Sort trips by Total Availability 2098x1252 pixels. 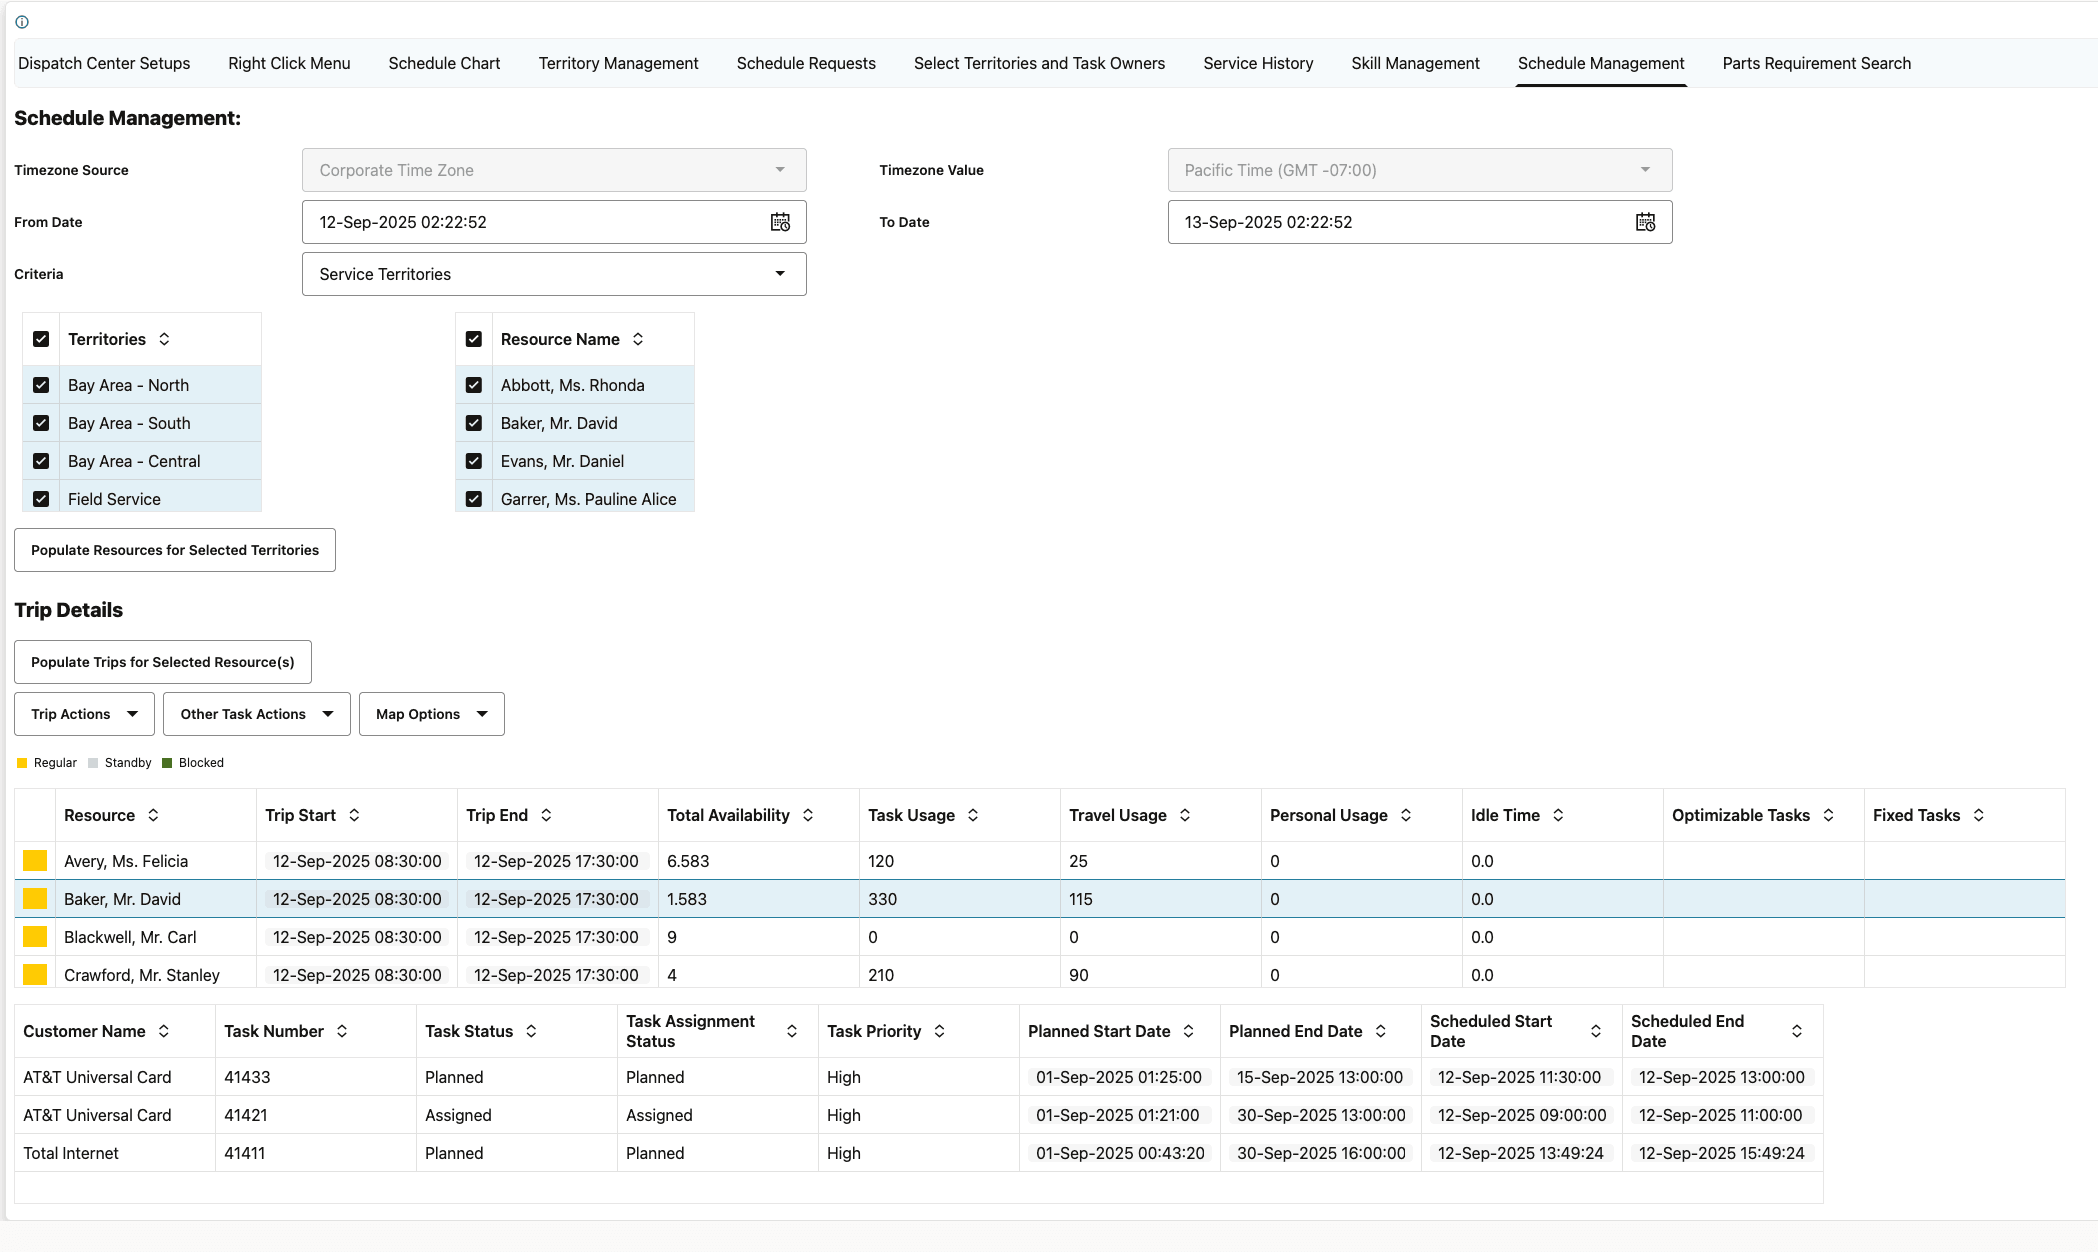click(x=808, y=815)
